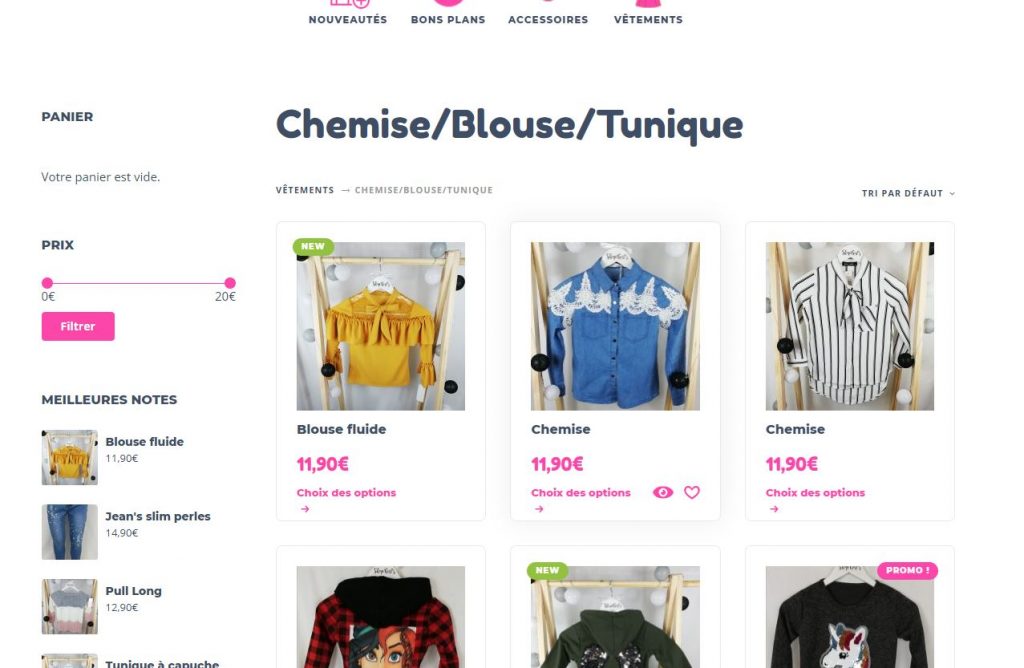Screen dimensions: 1024x668
Task: Add blue Chemise to wishlist with heart icon
Action: pyautogui.click(x=692, y=492)
